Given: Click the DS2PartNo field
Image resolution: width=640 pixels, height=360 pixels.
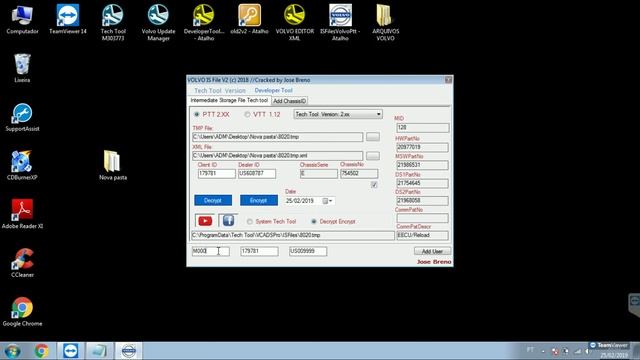Looking at the screenshot, I should (x=422, y=200).
